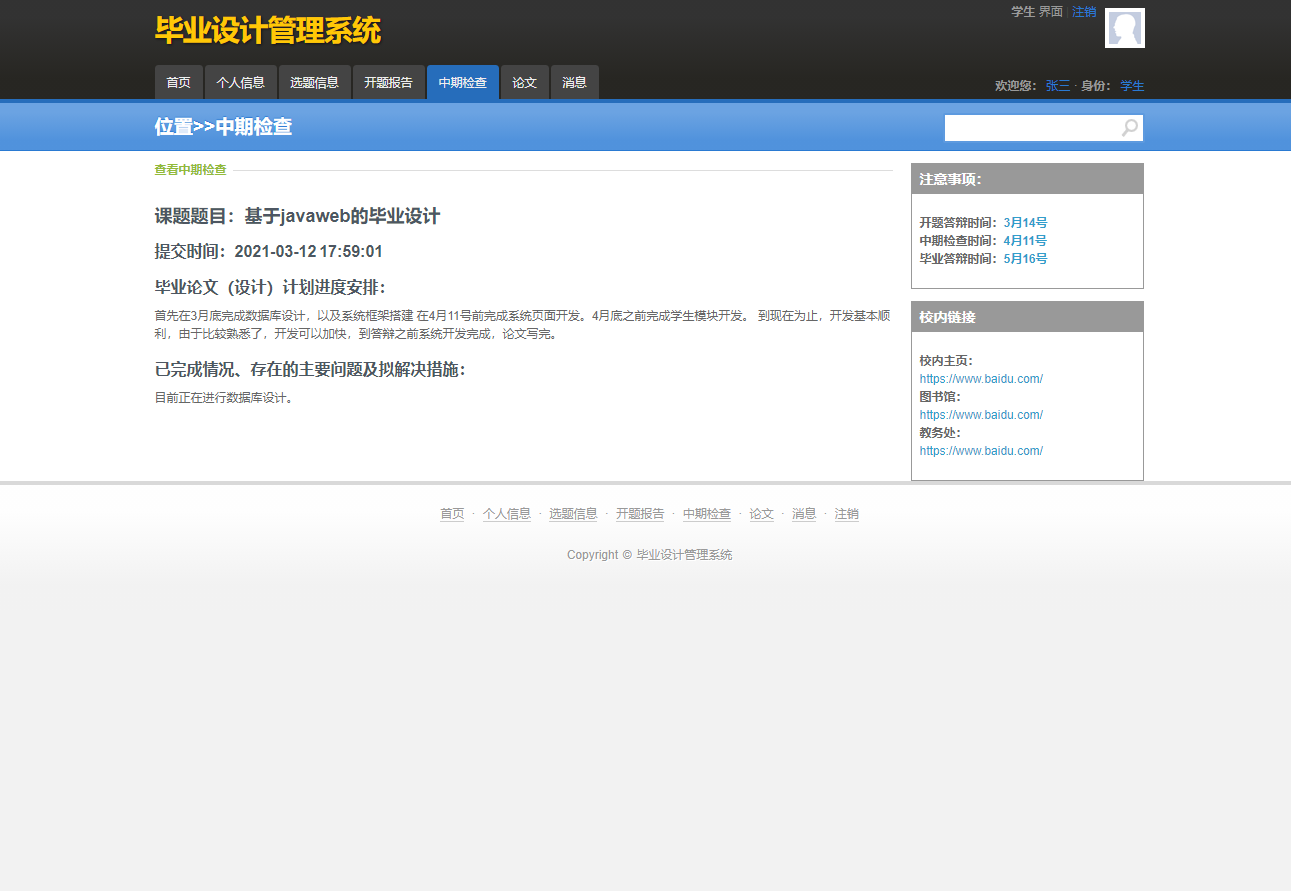The width and height of the screenshot is (1291, 891).
Task: Select the 选题信息 tab
Action: point(314,82)
